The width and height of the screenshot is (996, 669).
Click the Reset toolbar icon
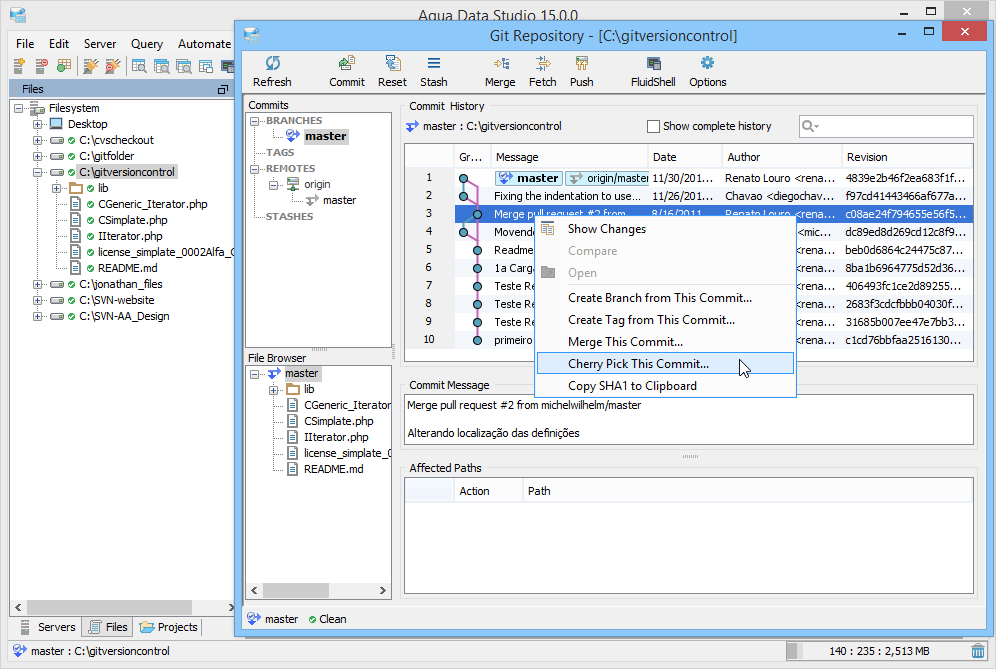pos(393,63)
